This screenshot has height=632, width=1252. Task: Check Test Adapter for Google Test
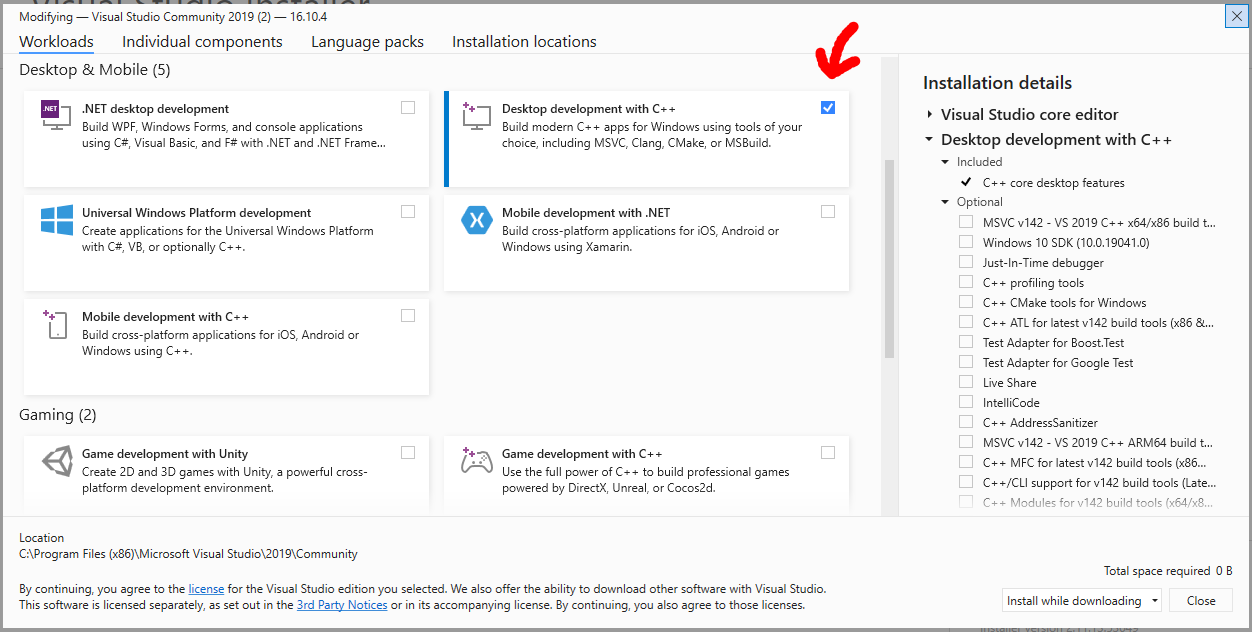coord(966,362)
